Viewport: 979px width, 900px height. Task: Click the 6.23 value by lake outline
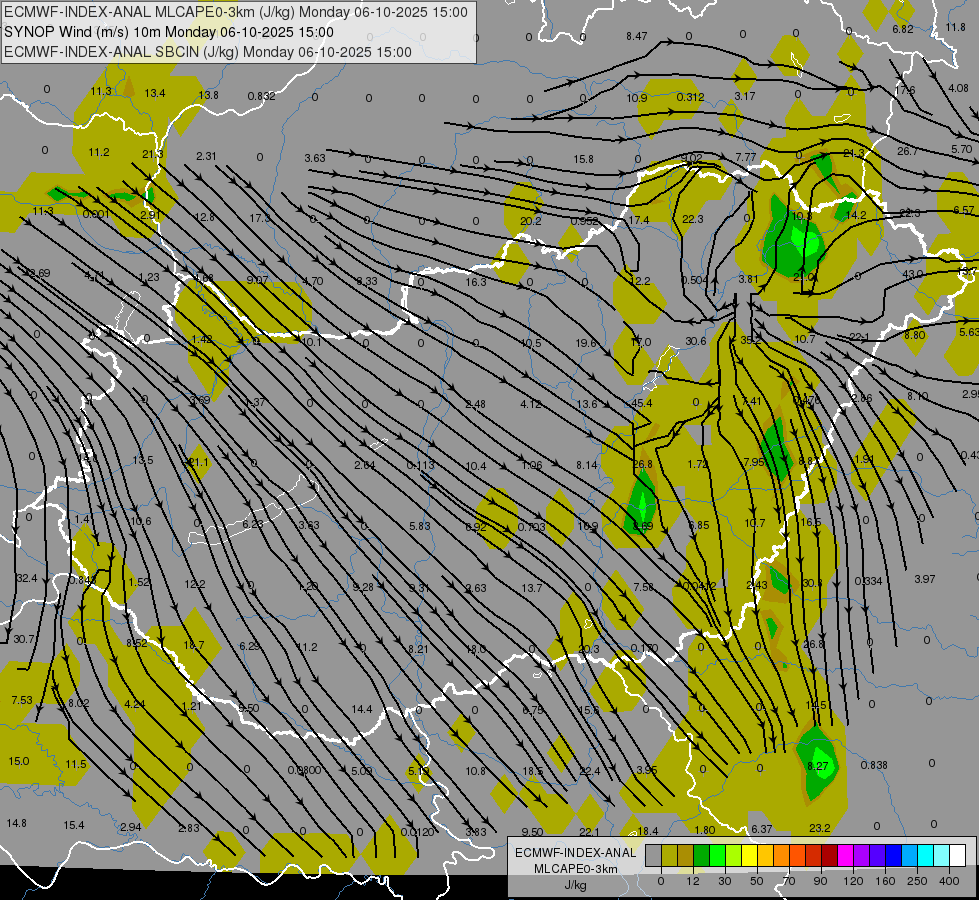[x=253, y=524]
